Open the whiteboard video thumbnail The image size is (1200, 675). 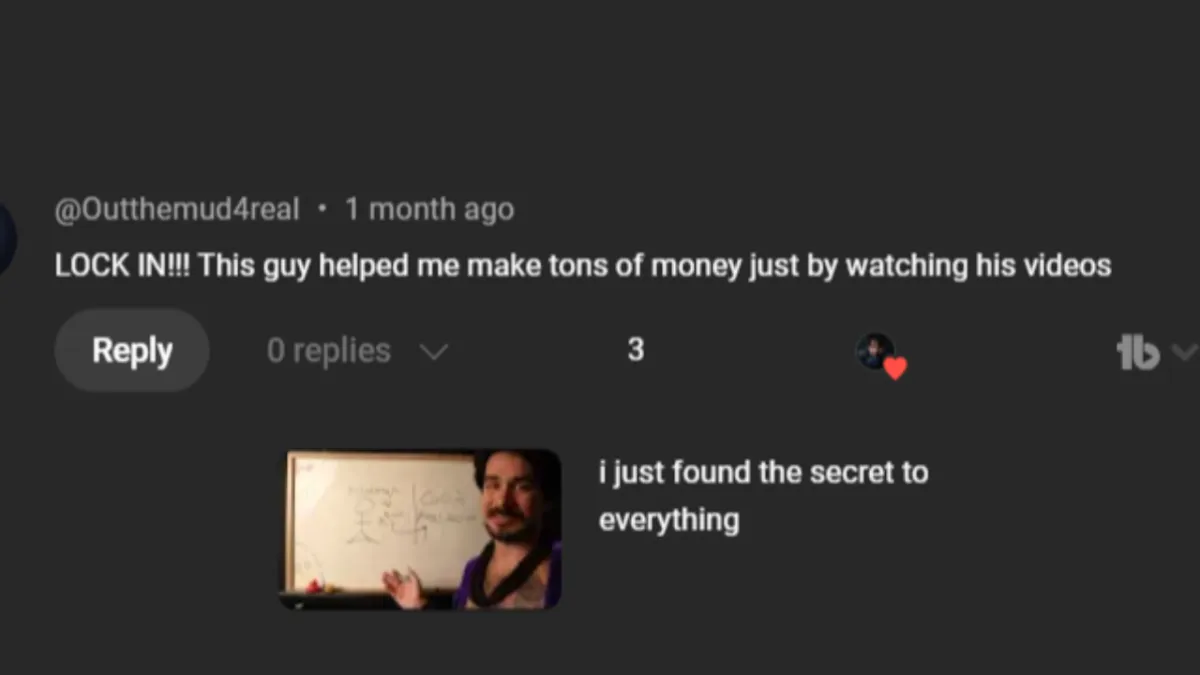pos(420,529)
